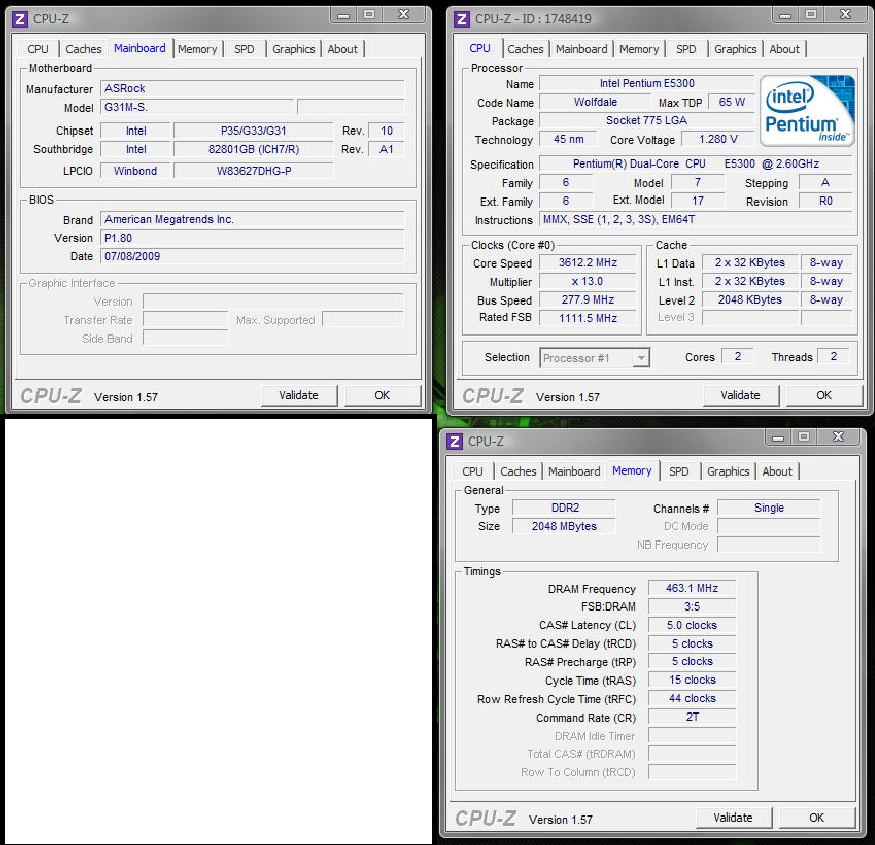
Task: Open Processor #1 selection dropdown
Action: tap(642, 358)
